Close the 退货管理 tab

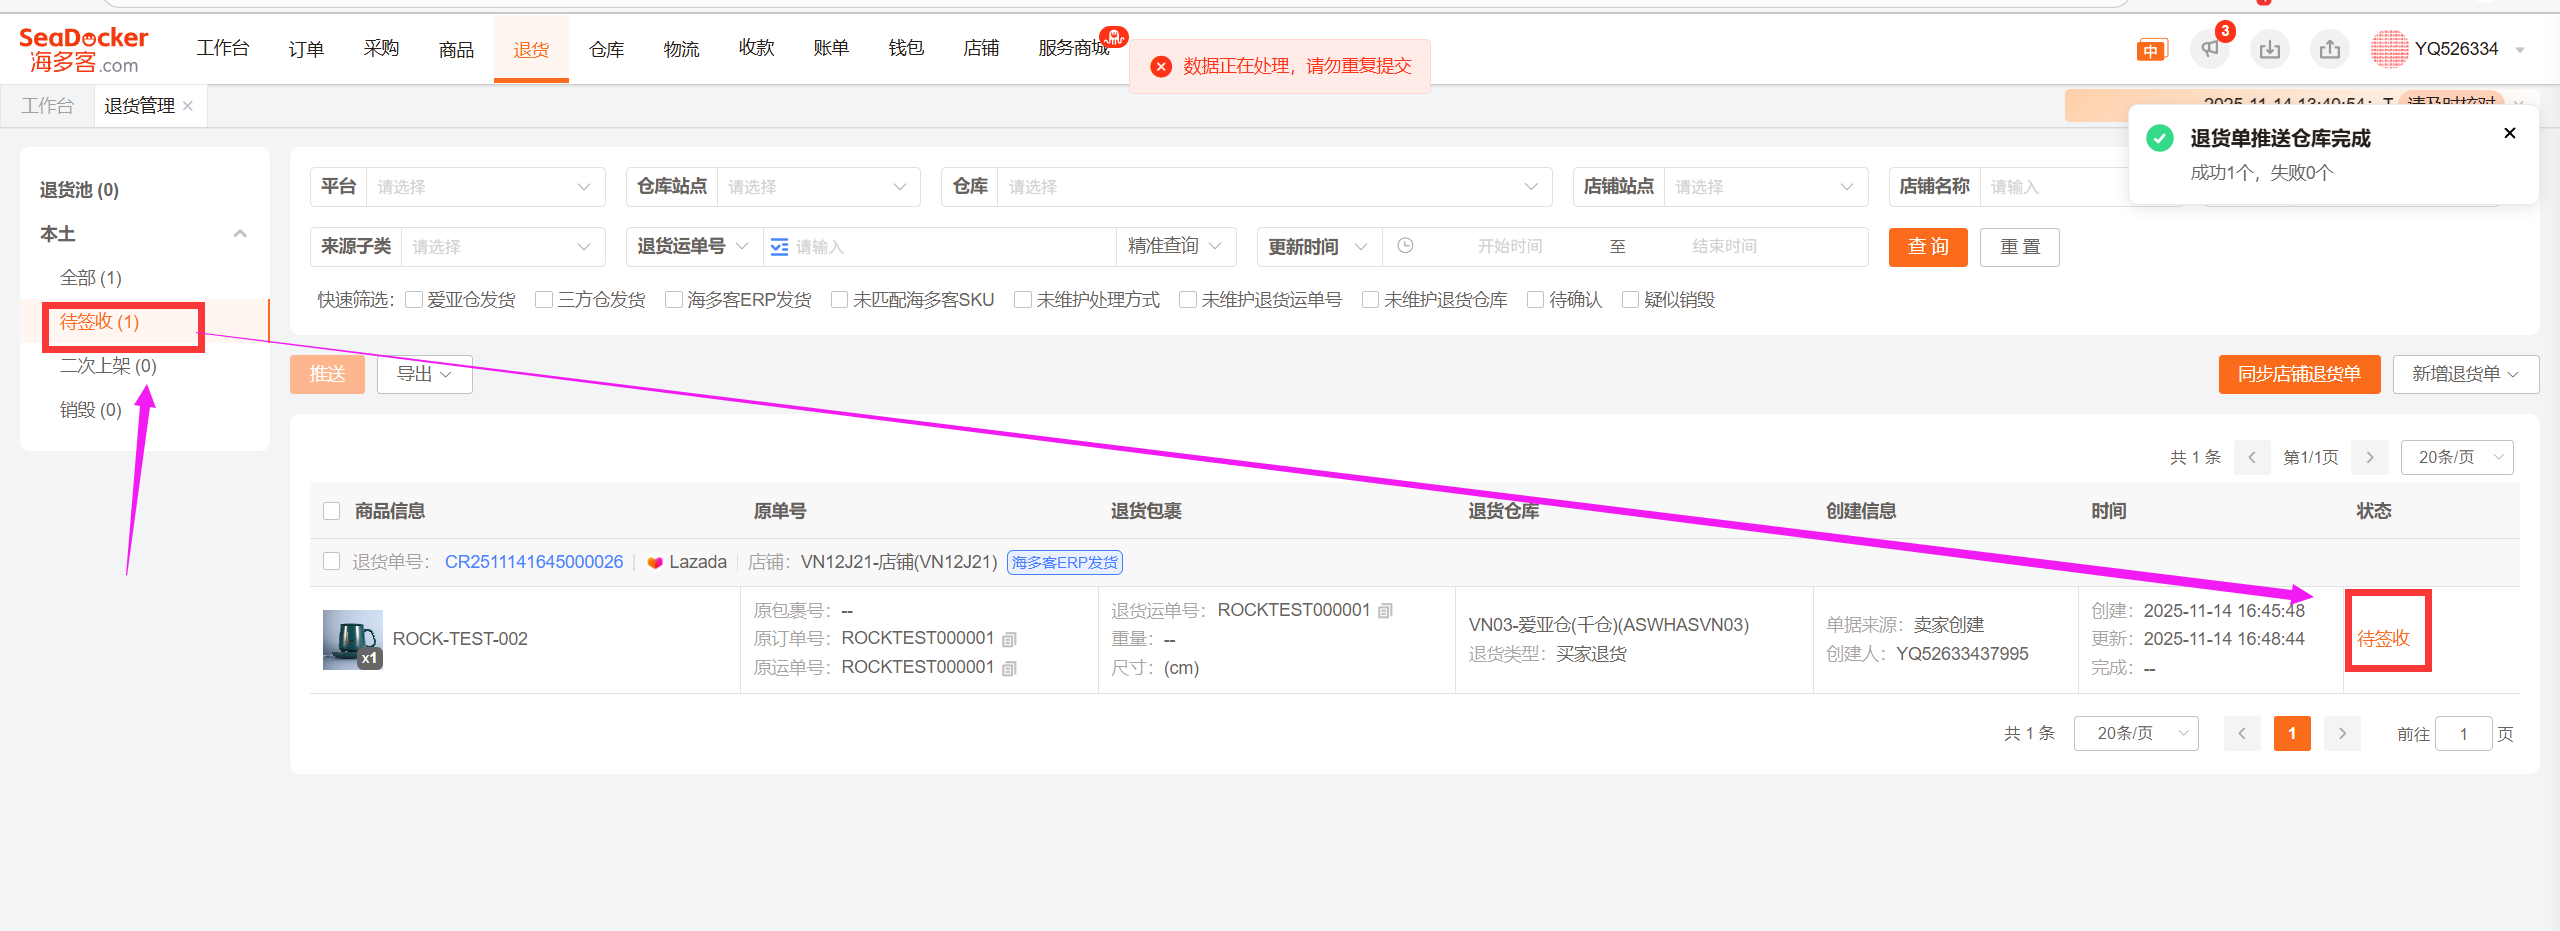[x=188, y=106]
